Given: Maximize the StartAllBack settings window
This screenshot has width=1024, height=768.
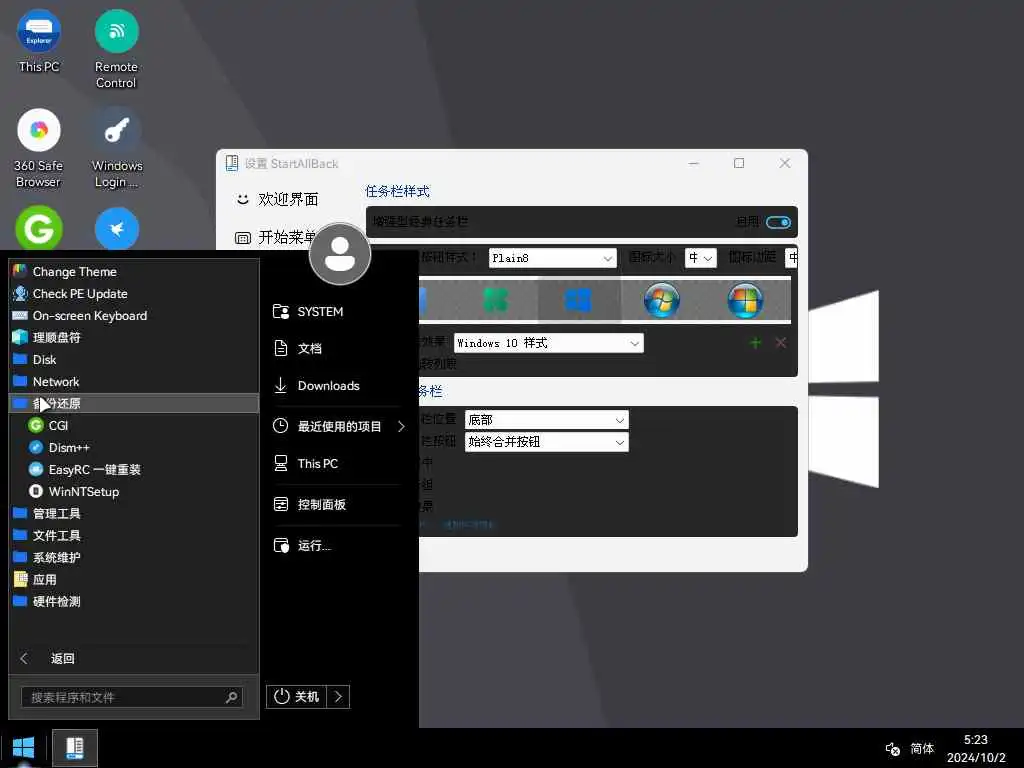Looking at the screenshot, I should tap(739, 163).
